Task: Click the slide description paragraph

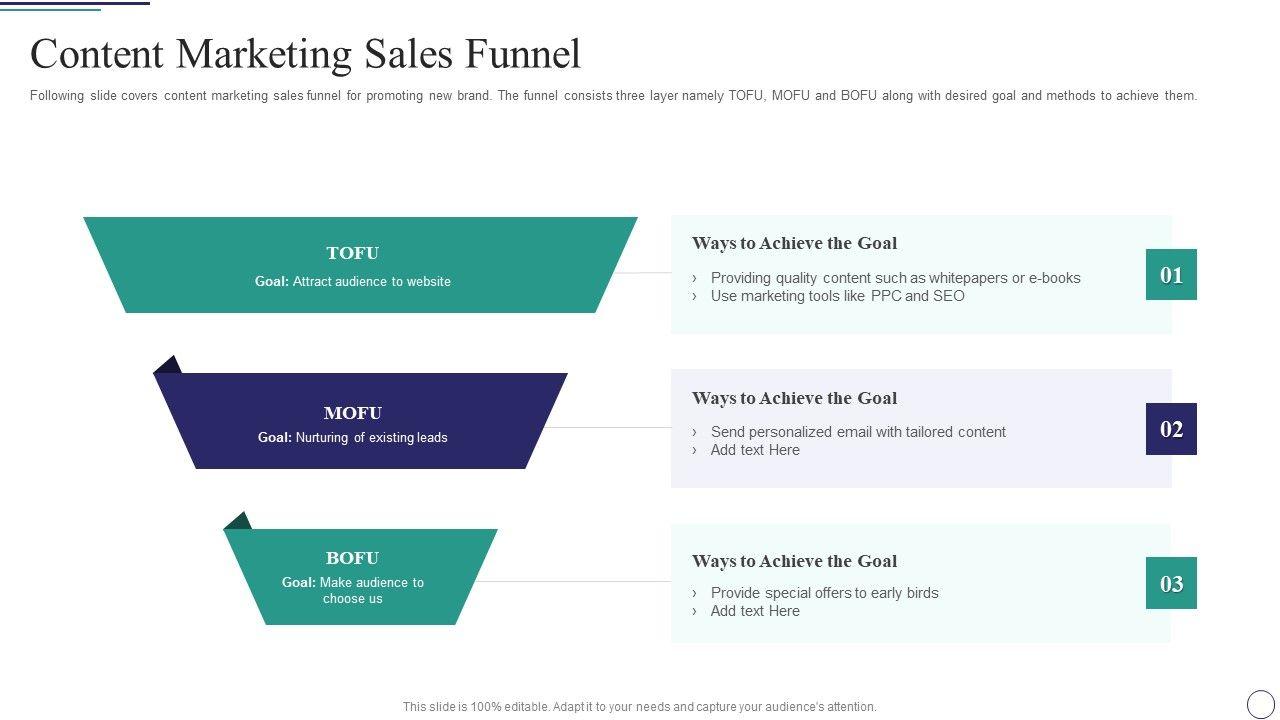Action: [x=613, y=96]
